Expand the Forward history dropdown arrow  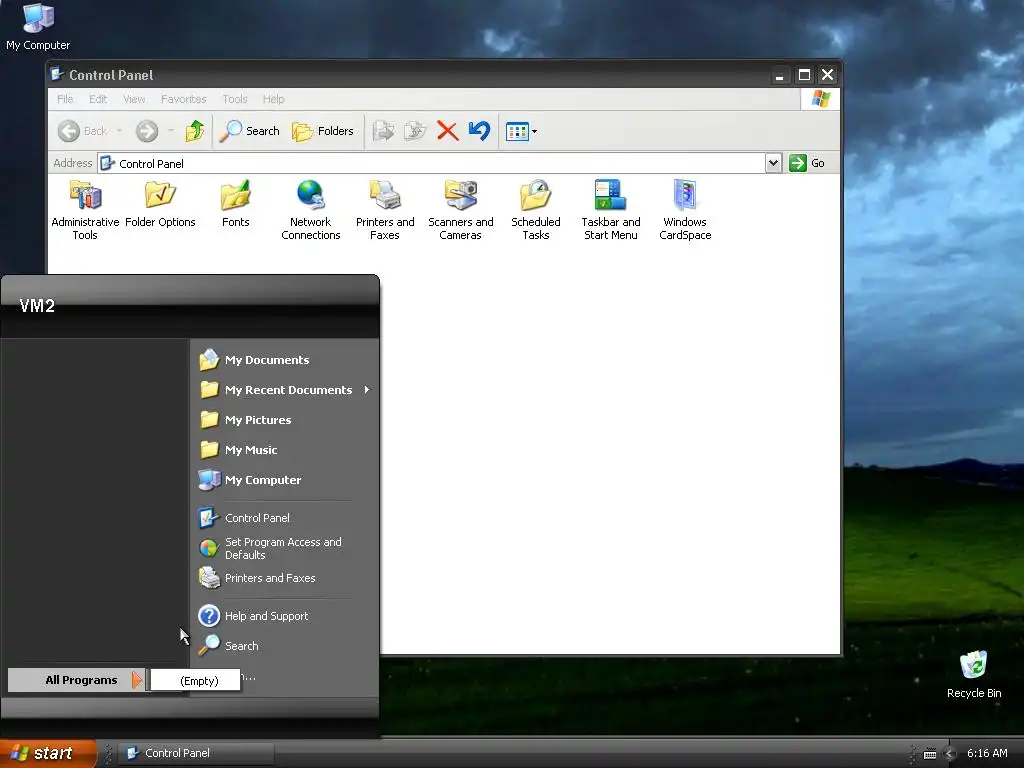pyautogui.click(x=170, y=131)
